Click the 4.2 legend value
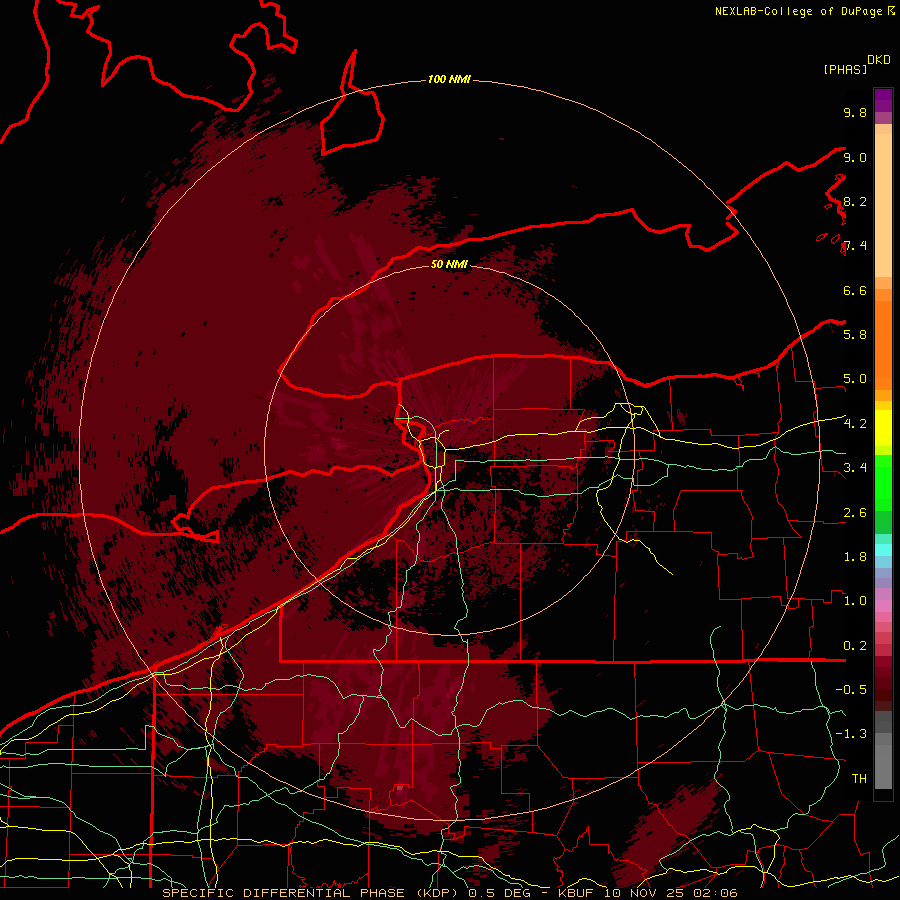This screenshot has height=900, width=900. pyautogui.click(x=855, y=424)
